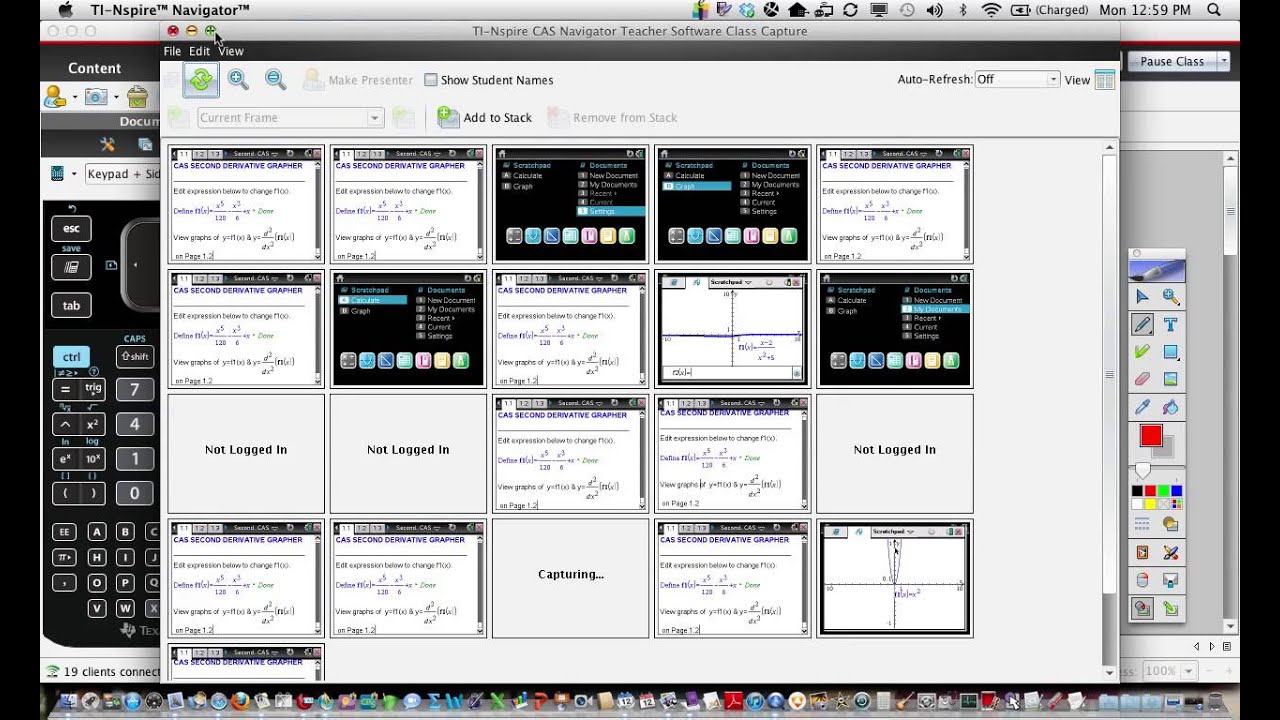
Task: Select the pink eraser tool
Action: (1142, 379)
